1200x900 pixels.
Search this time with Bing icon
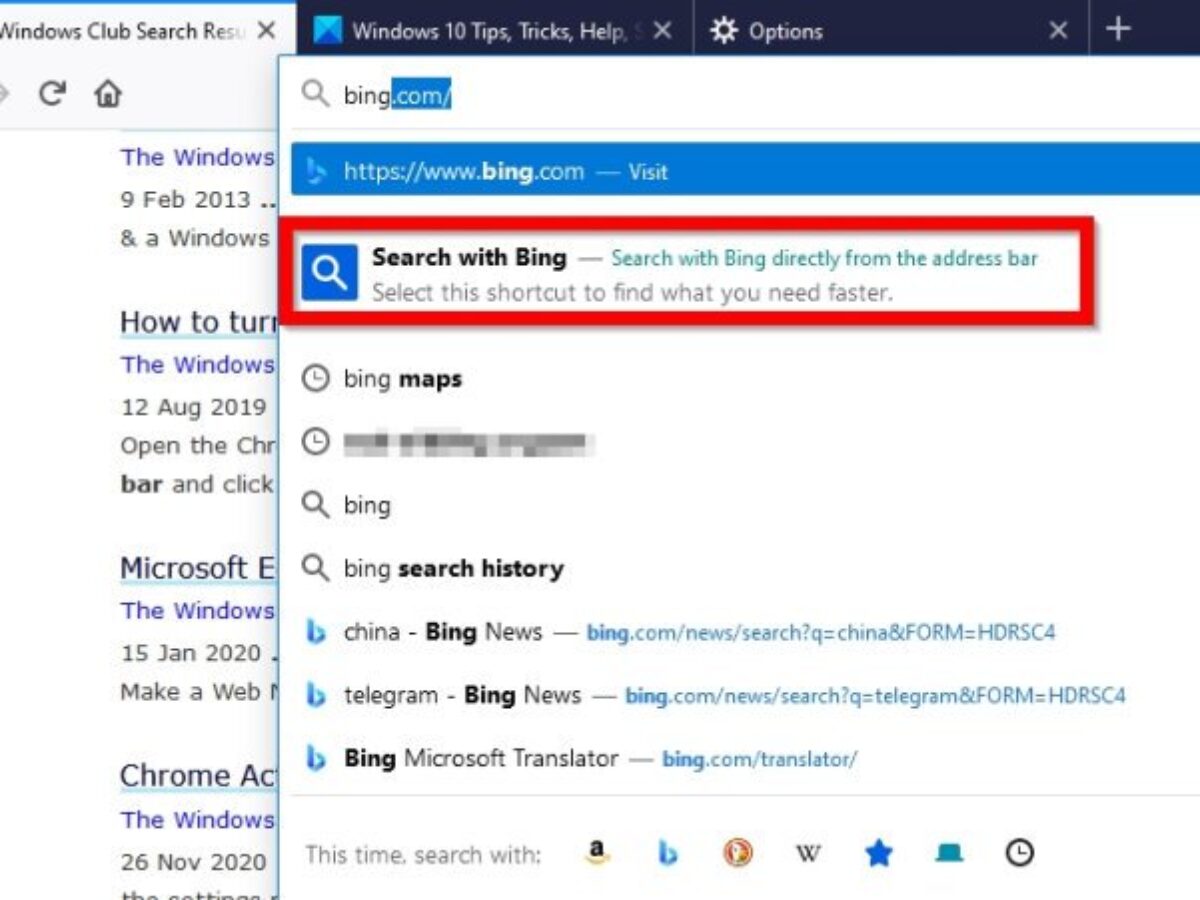pos(668,853)
